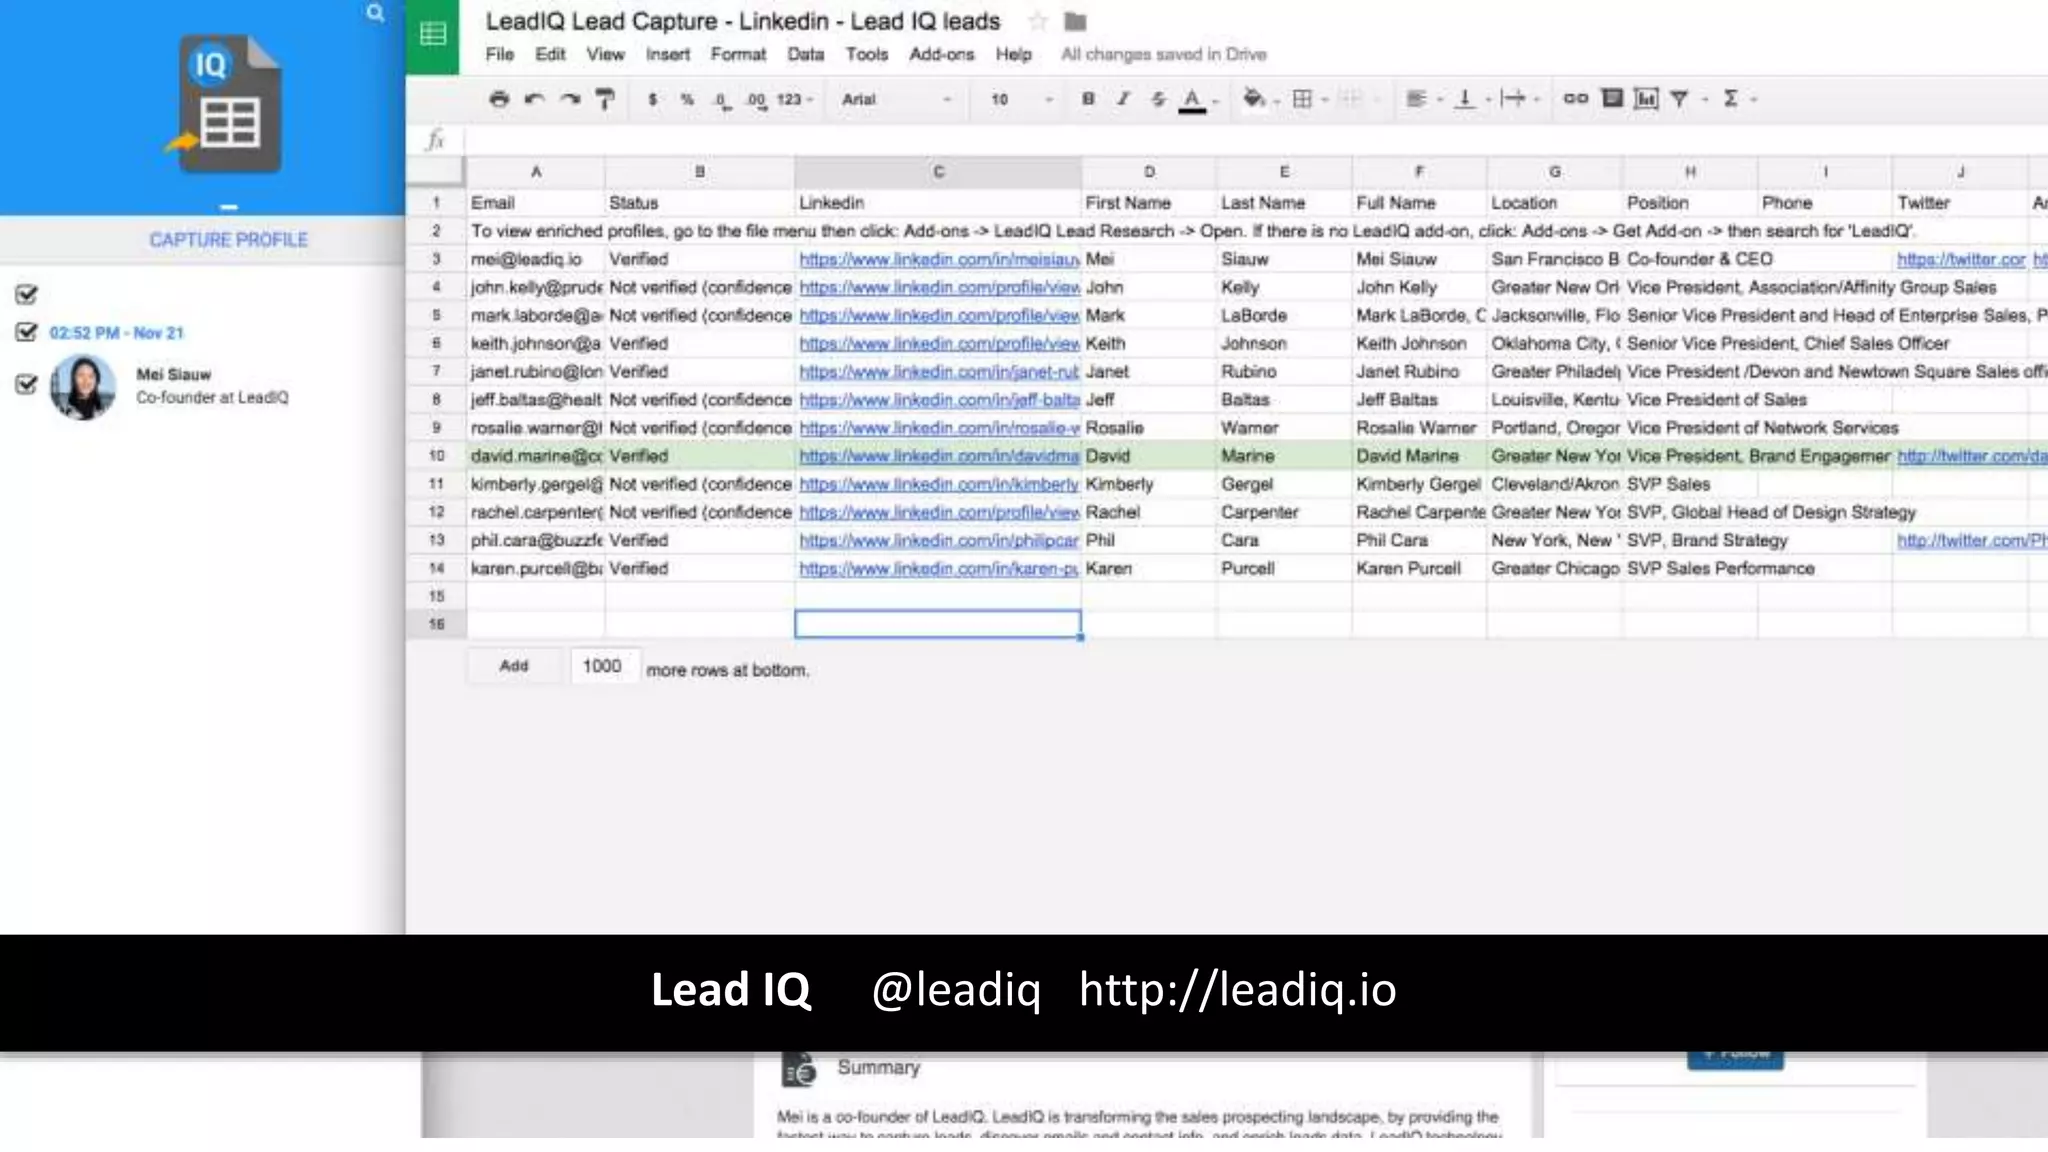Open the File menu
The image size is (2048, 1152).
click(500, 54)
